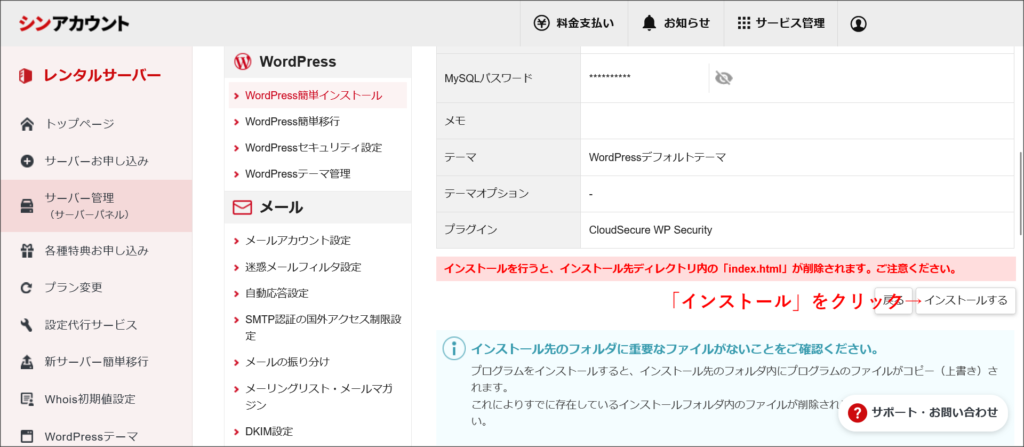The width and height of the screenshot is (1024, 447).
Task: Click the 戻る button
Action: click(x=893, y=301)
